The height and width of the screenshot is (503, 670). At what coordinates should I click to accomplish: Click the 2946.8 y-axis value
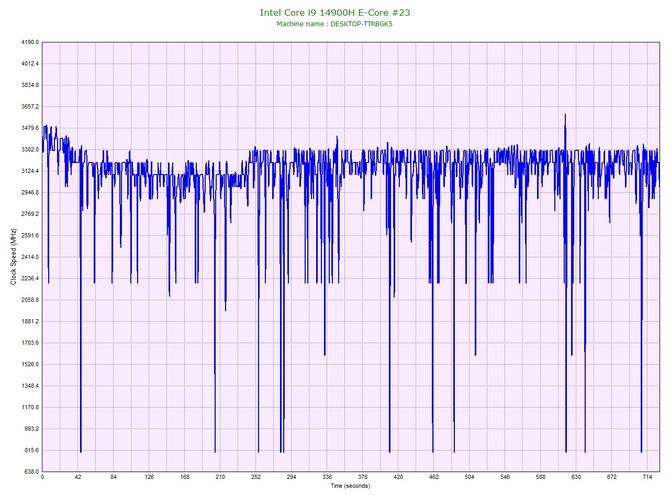coord(30,192)
